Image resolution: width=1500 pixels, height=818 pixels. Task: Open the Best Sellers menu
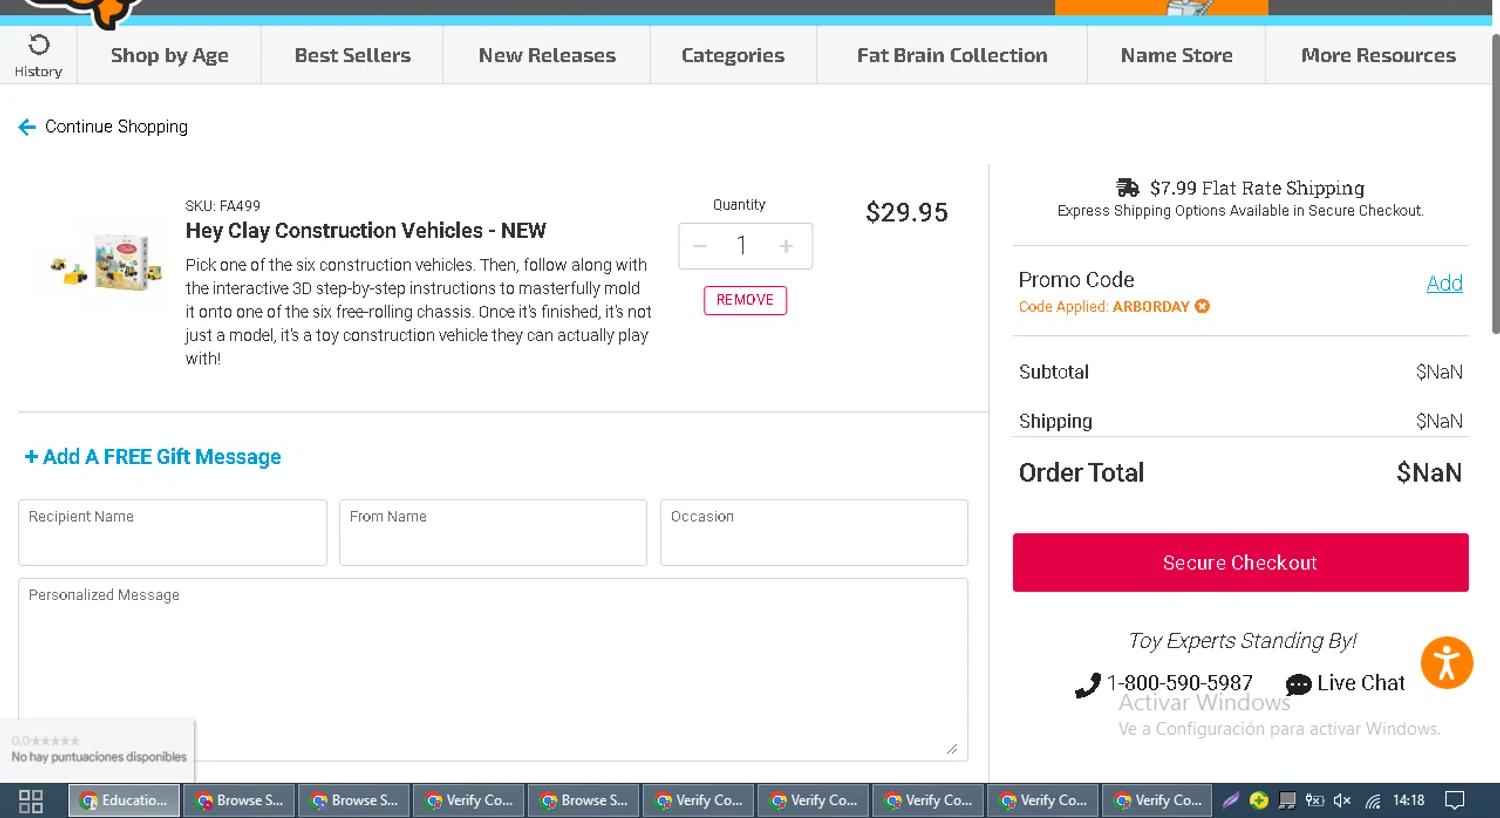pos(353,55)
